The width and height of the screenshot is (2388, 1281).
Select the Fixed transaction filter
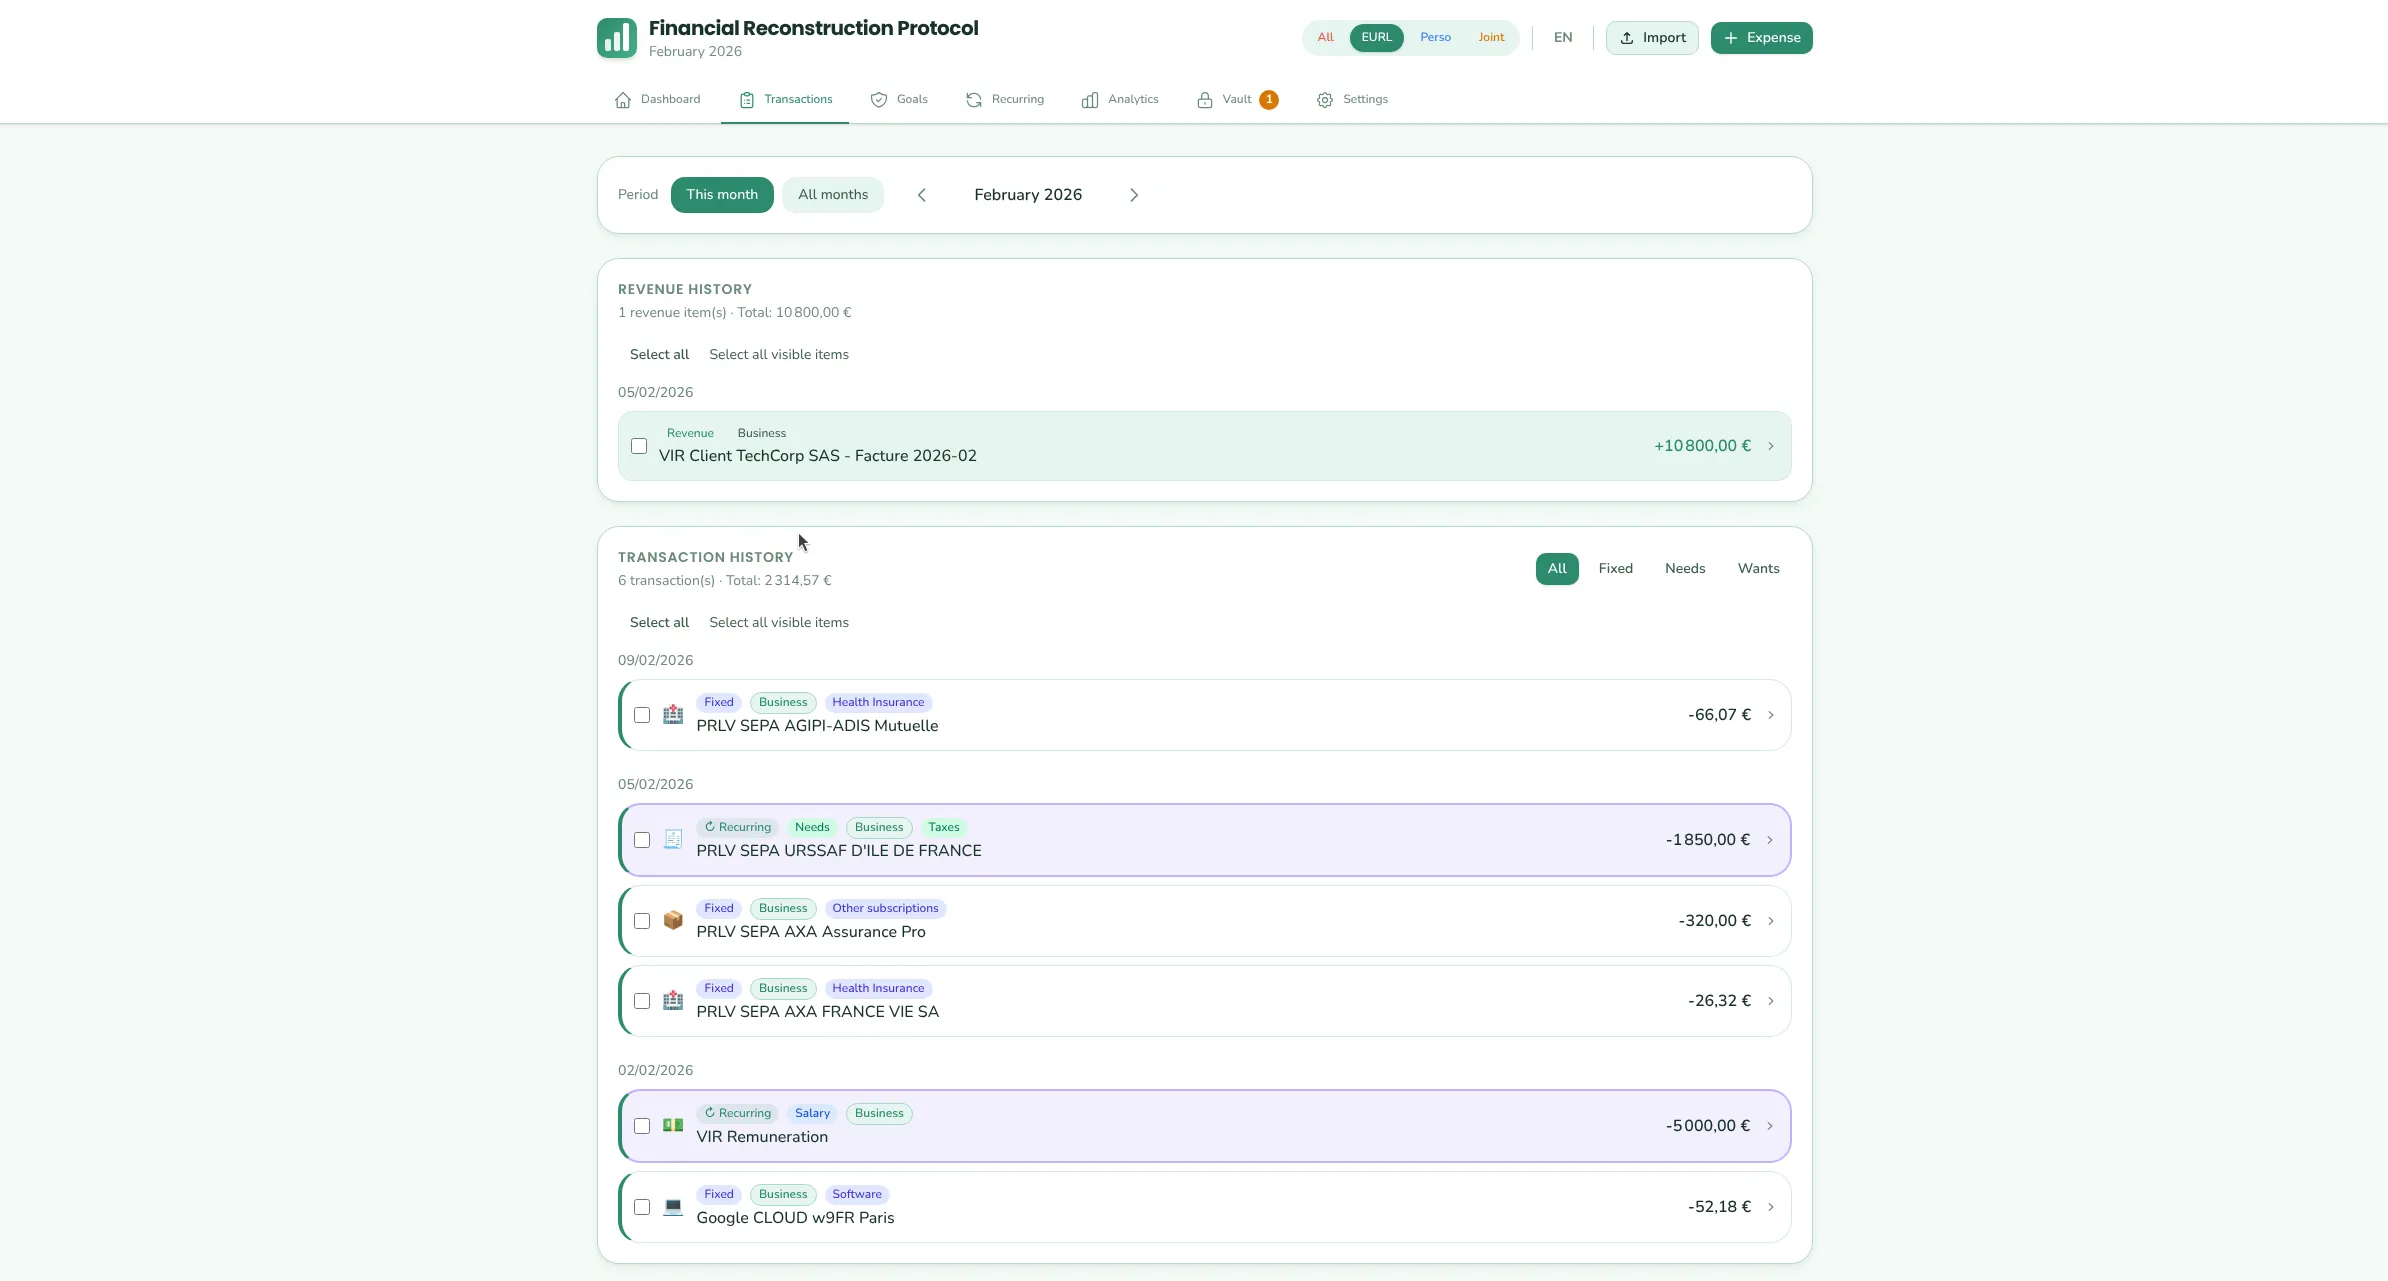pos(1614,568)
